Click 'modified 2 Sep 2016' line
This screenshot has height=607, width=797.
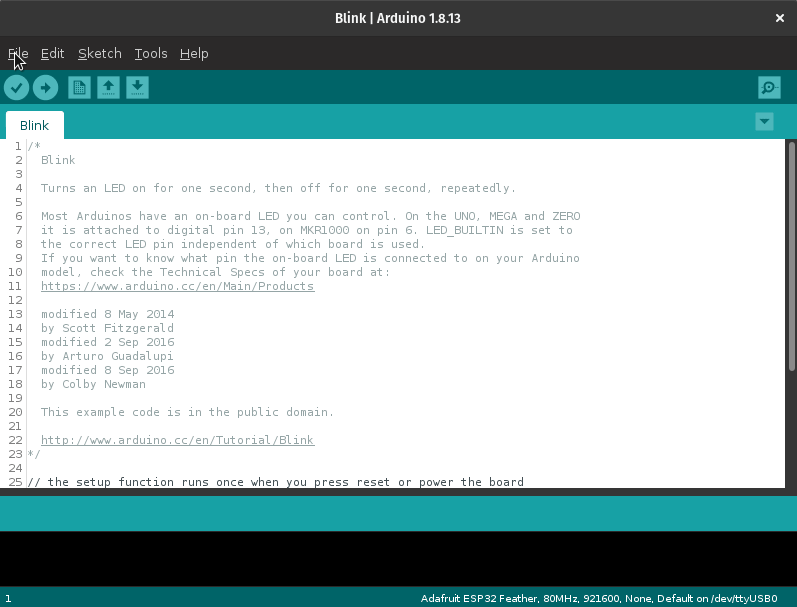point(107,342)
